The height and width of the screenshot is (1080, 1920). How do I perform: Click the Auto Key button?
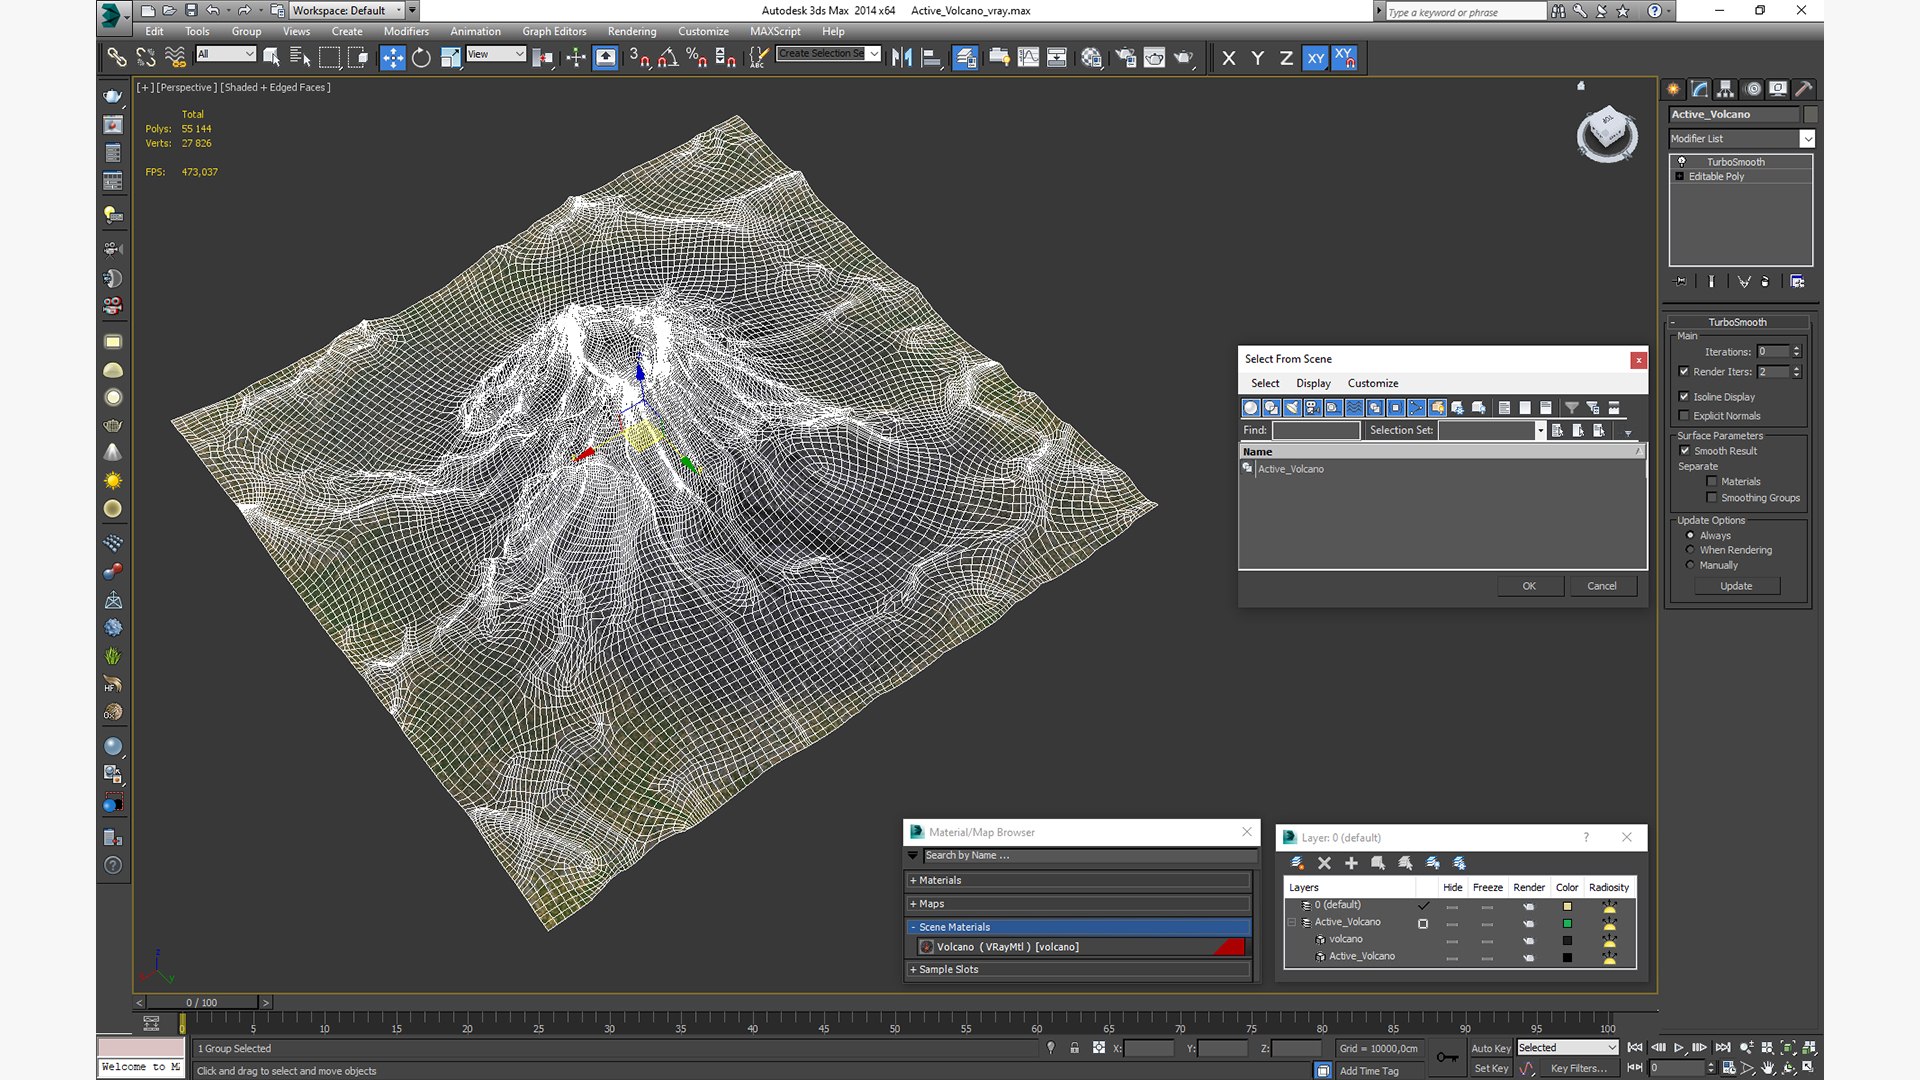coord(1490,1049)
